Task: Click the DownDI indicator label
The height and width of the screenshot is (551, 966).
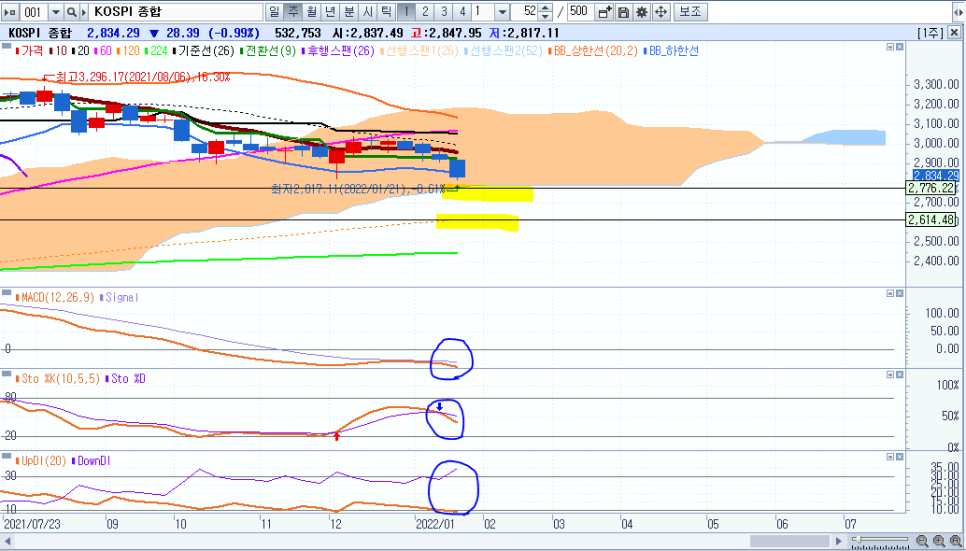Action: 92,460
